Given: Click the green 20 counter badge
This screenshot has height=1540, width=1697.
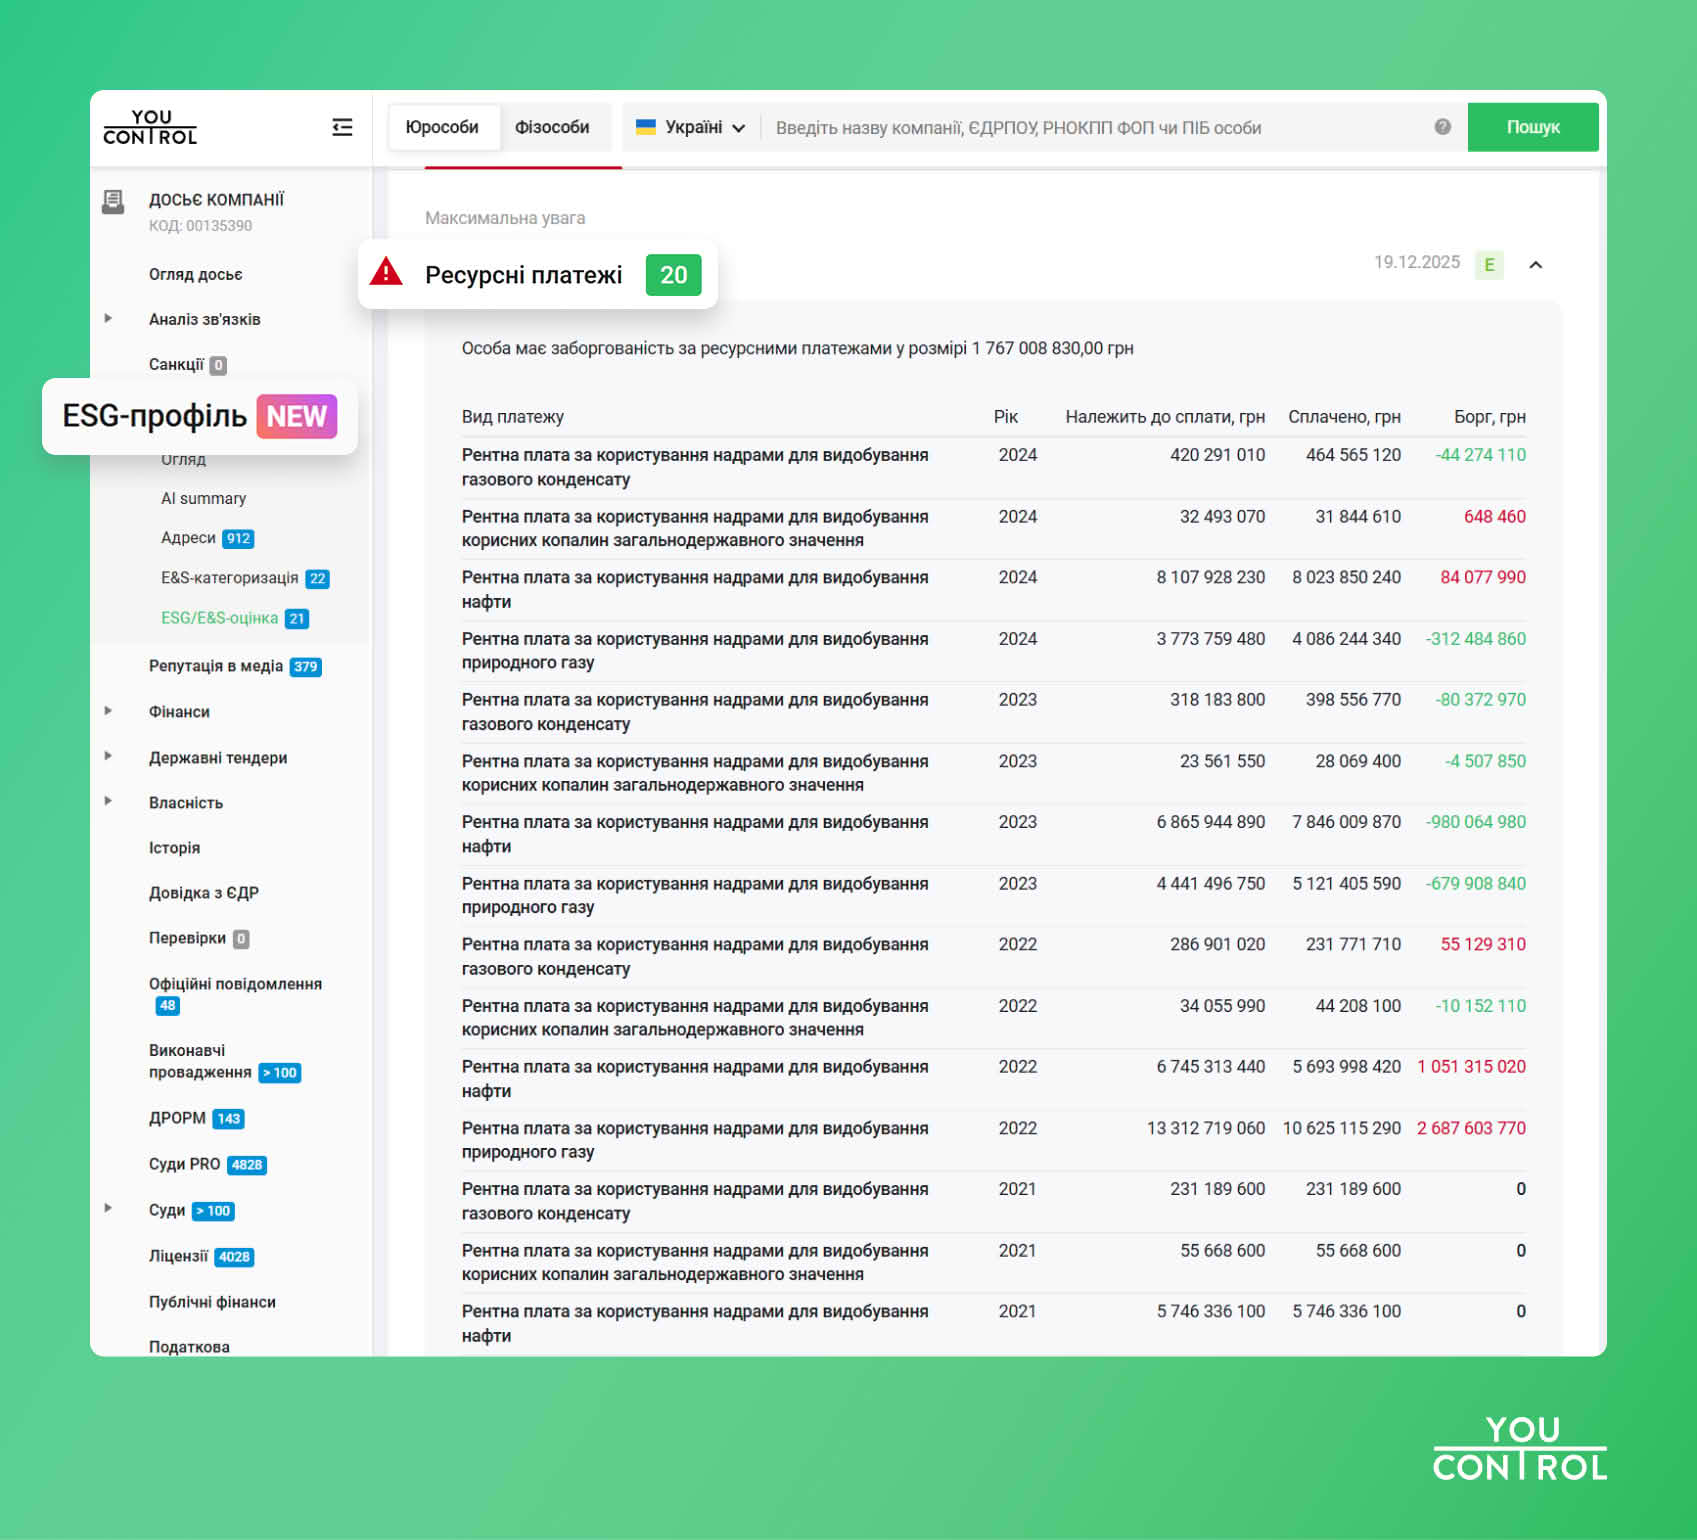Looking at the screenshot, I should point(674,274).
